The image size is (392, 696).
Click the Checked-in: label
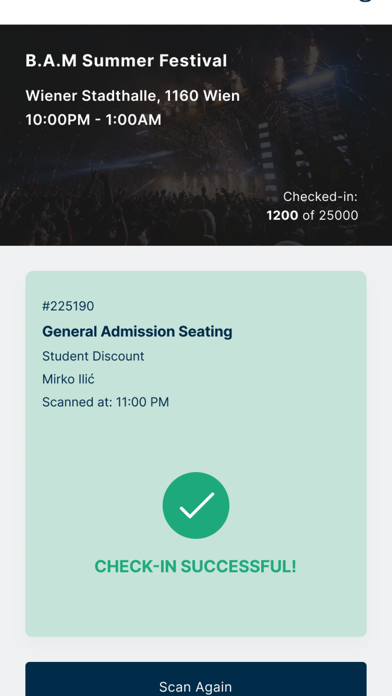(x=320, y=197)
